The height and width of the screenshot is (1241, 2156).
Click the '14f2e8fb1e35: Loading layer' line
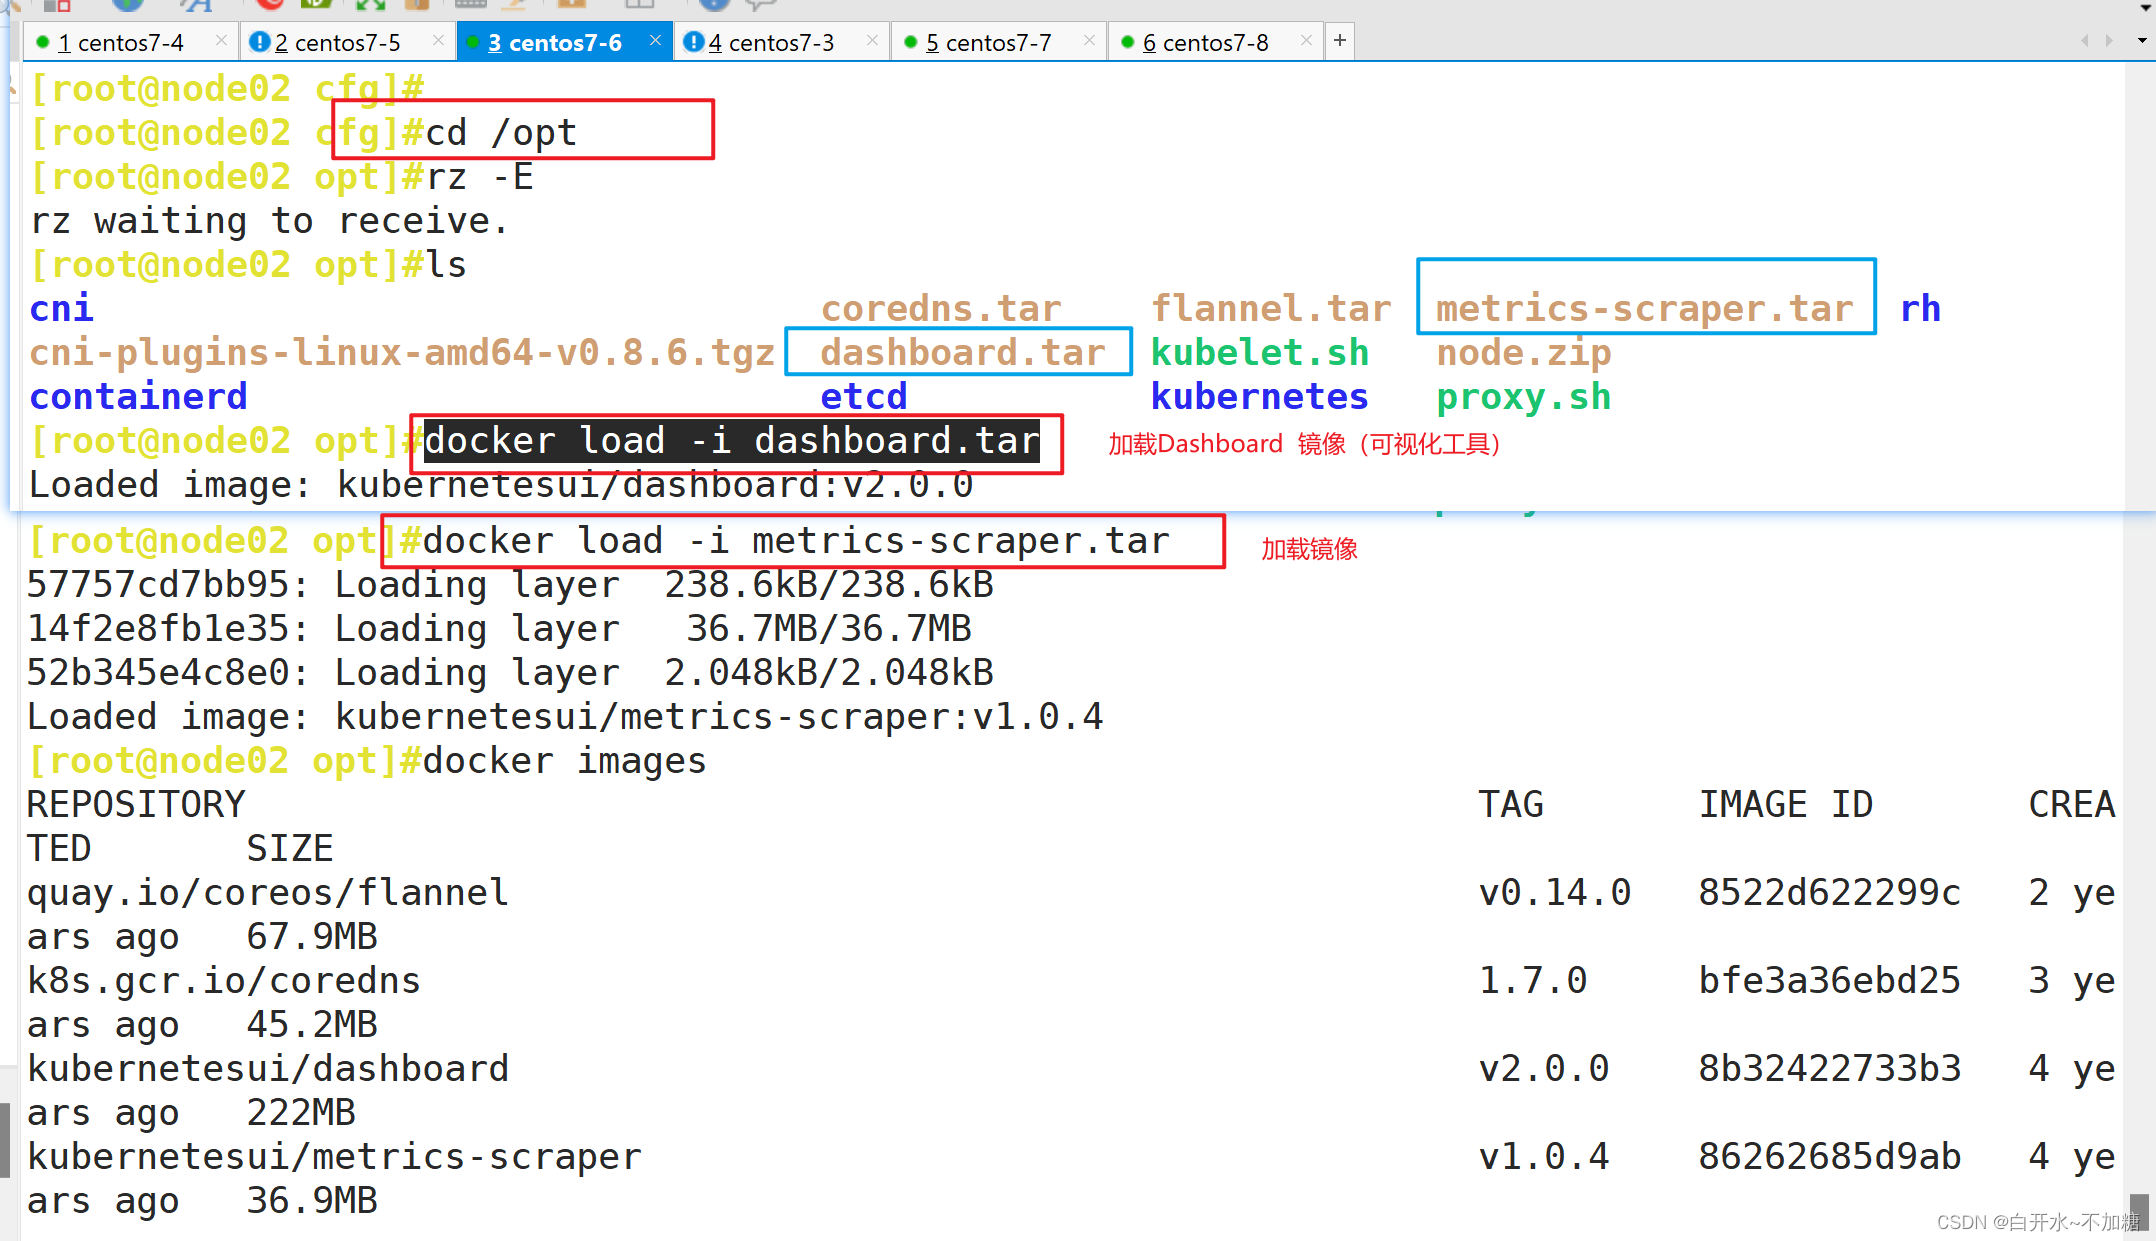499,629
